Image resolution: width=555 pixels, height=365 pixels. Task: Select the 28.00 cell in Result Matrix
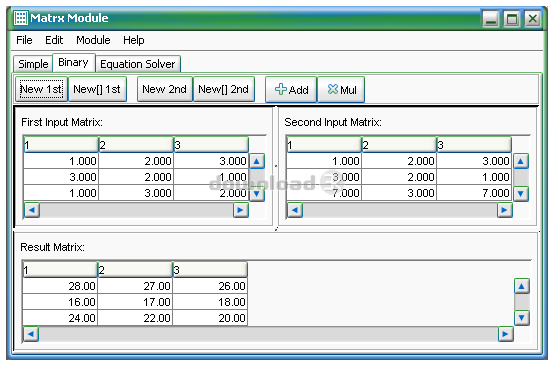tap(60, 286)
